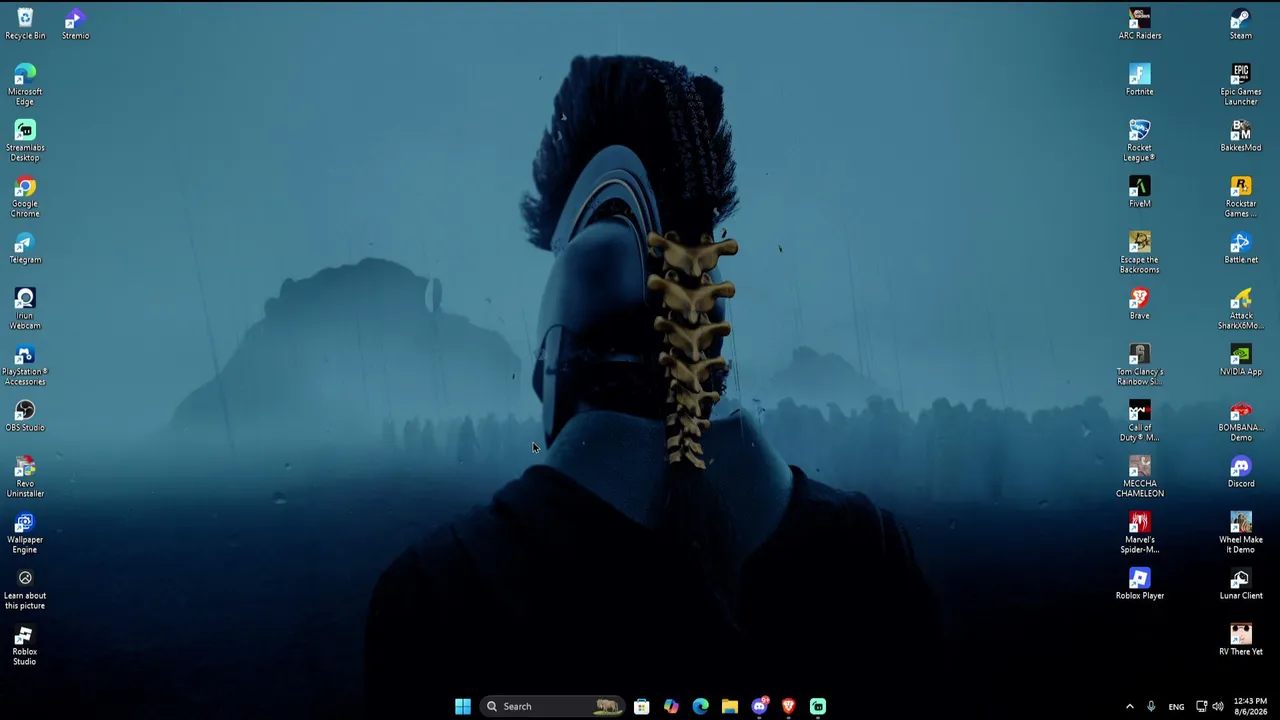Open network quick settings icon

pos(1201,706)
